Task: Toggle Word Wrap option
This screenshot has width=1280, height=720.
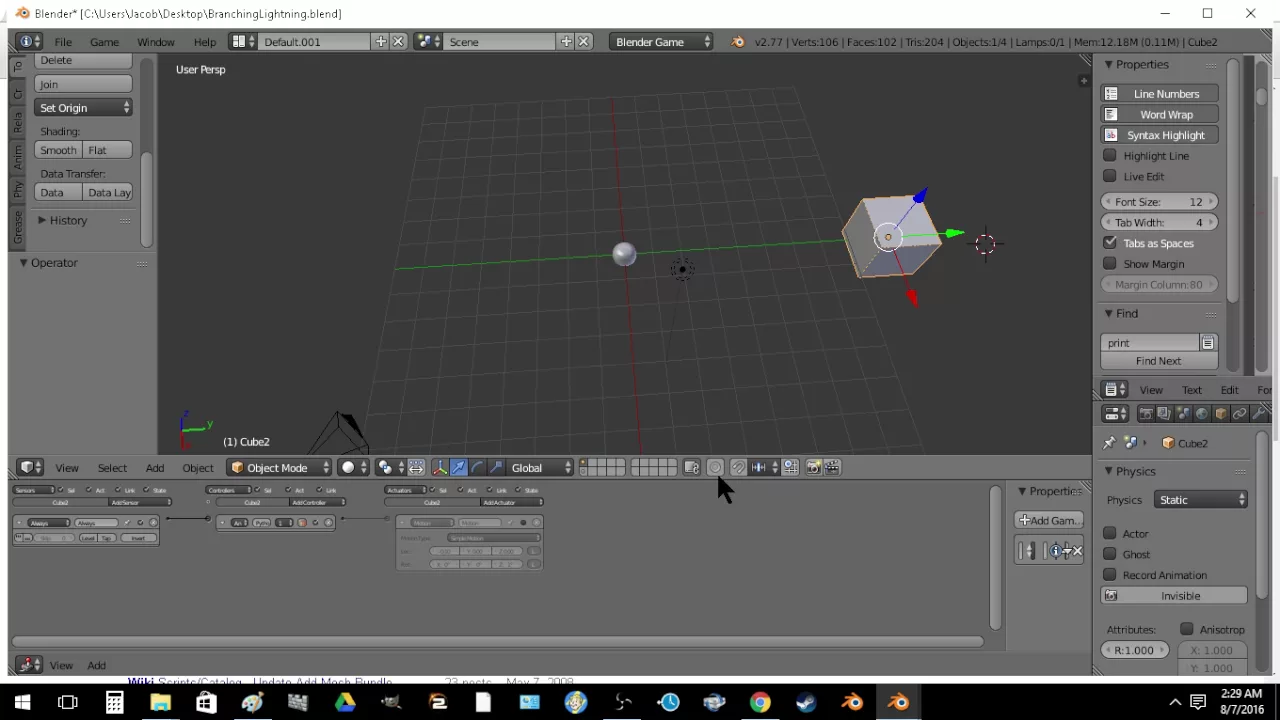Action: [x=1159, y=115]
